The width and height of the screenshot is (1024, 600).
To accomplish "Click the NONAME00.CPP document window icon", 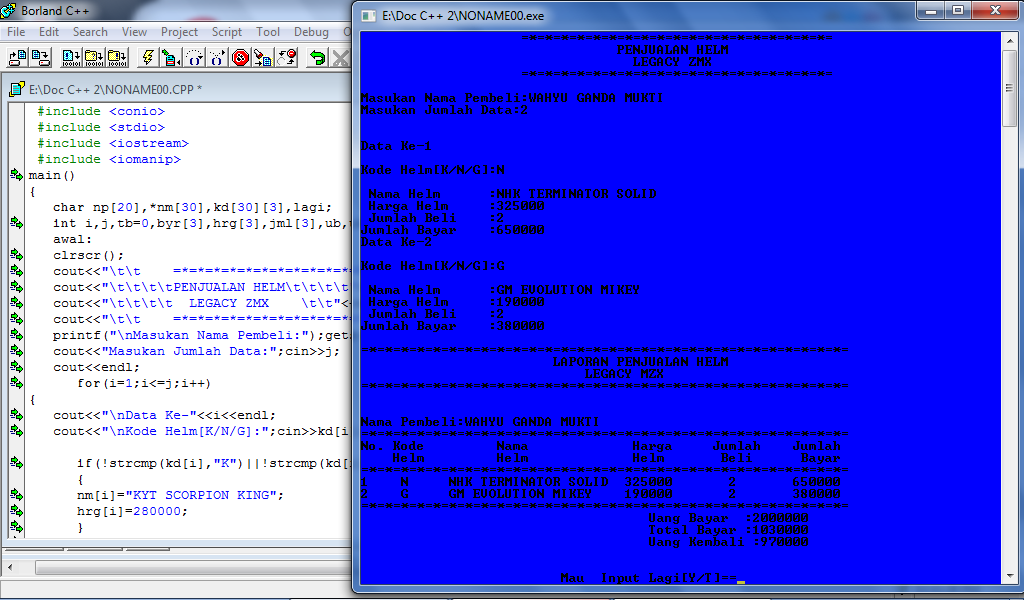I will point(16,89).
